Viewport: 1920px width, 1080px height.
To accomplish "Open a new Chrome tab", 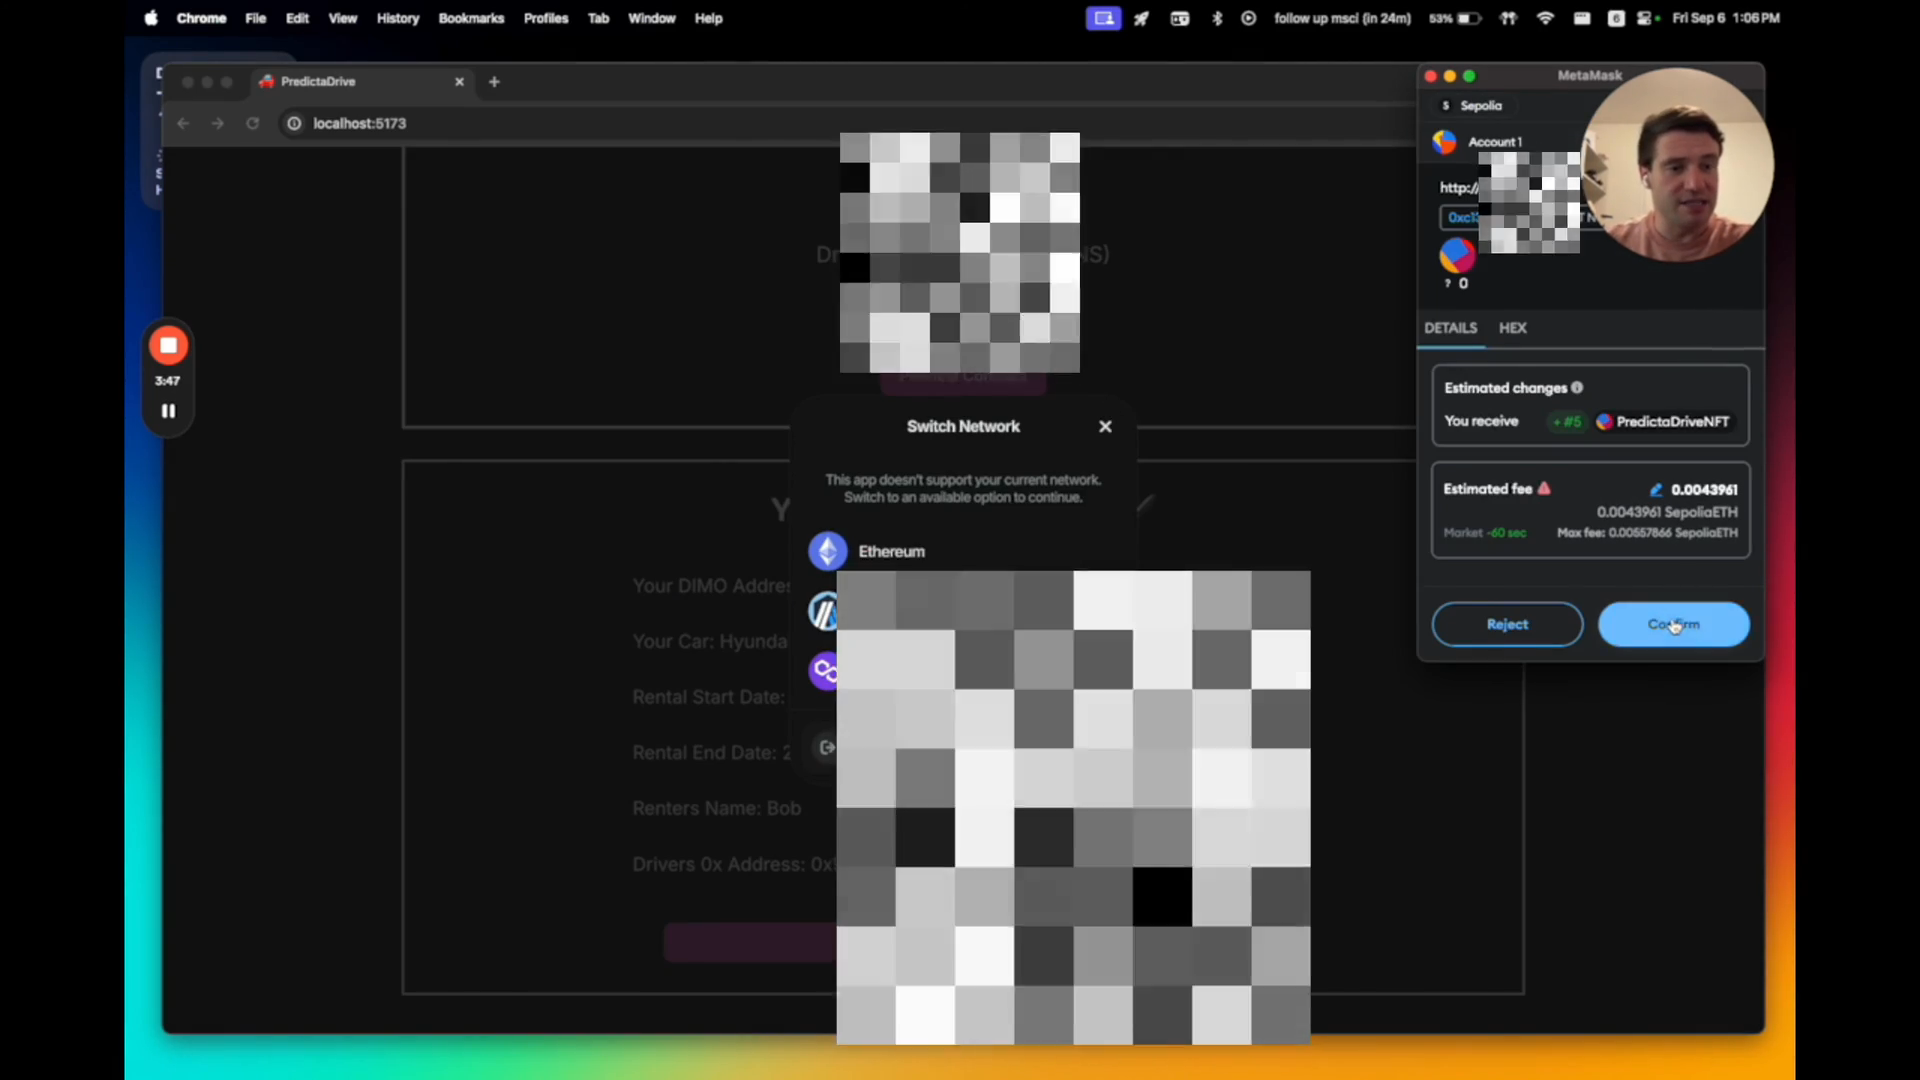I will pyautogui.click(x=494, y=82).
